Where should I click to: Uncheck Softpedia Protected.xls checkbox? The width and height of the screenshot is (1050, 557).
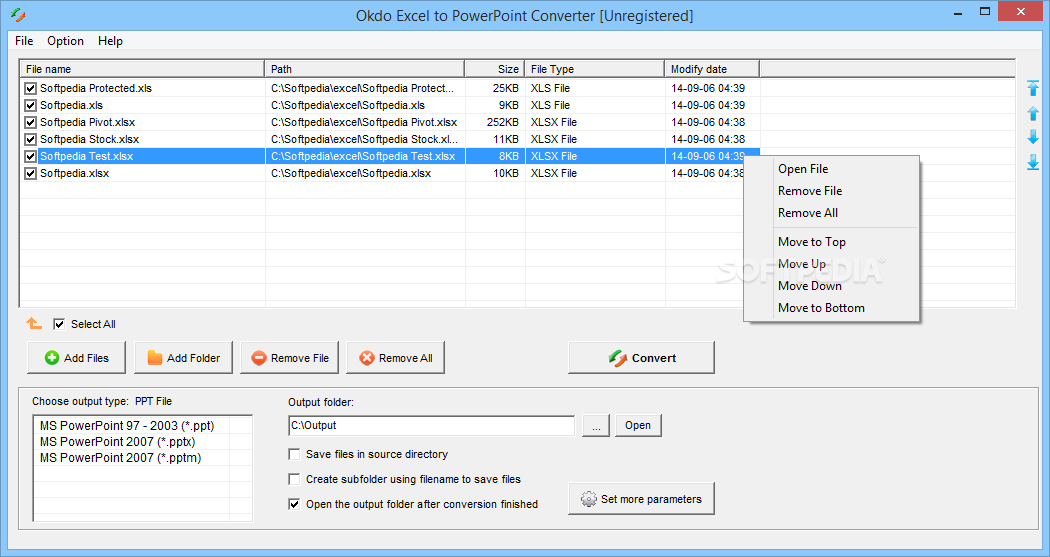click(x=30, y=88)
